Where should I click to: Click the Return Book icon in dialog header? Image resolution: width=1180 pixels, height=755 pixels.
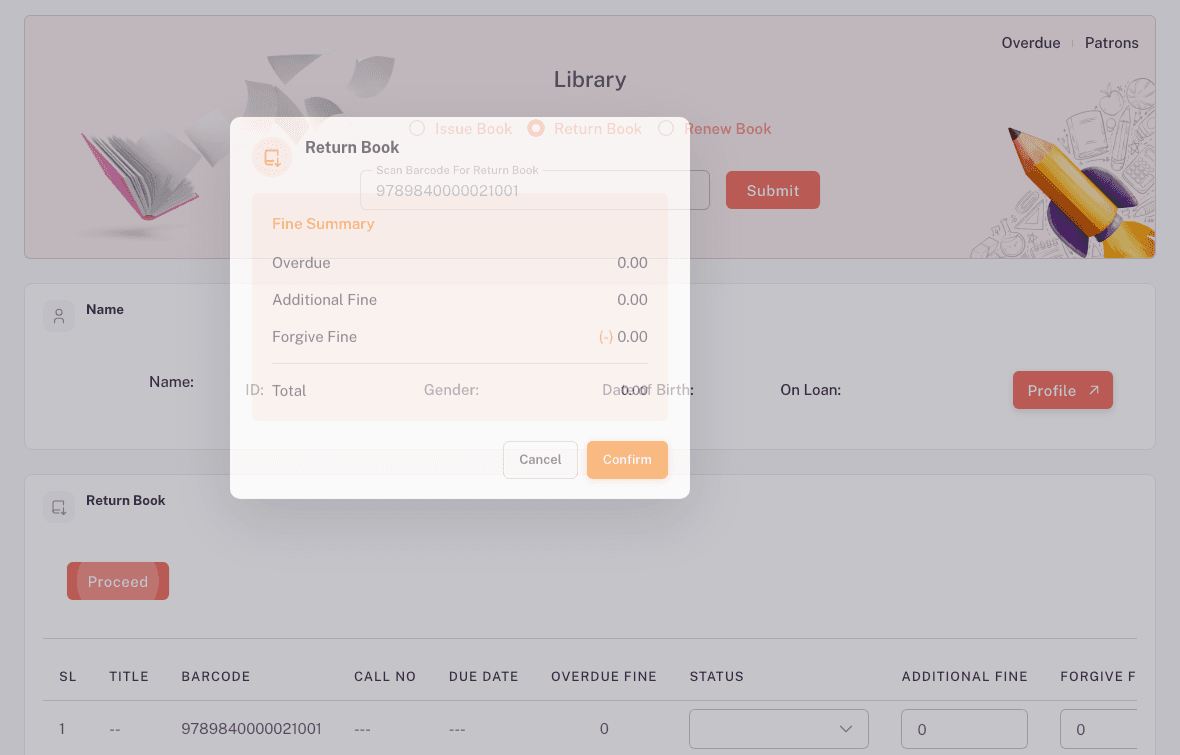pos(272,157)
